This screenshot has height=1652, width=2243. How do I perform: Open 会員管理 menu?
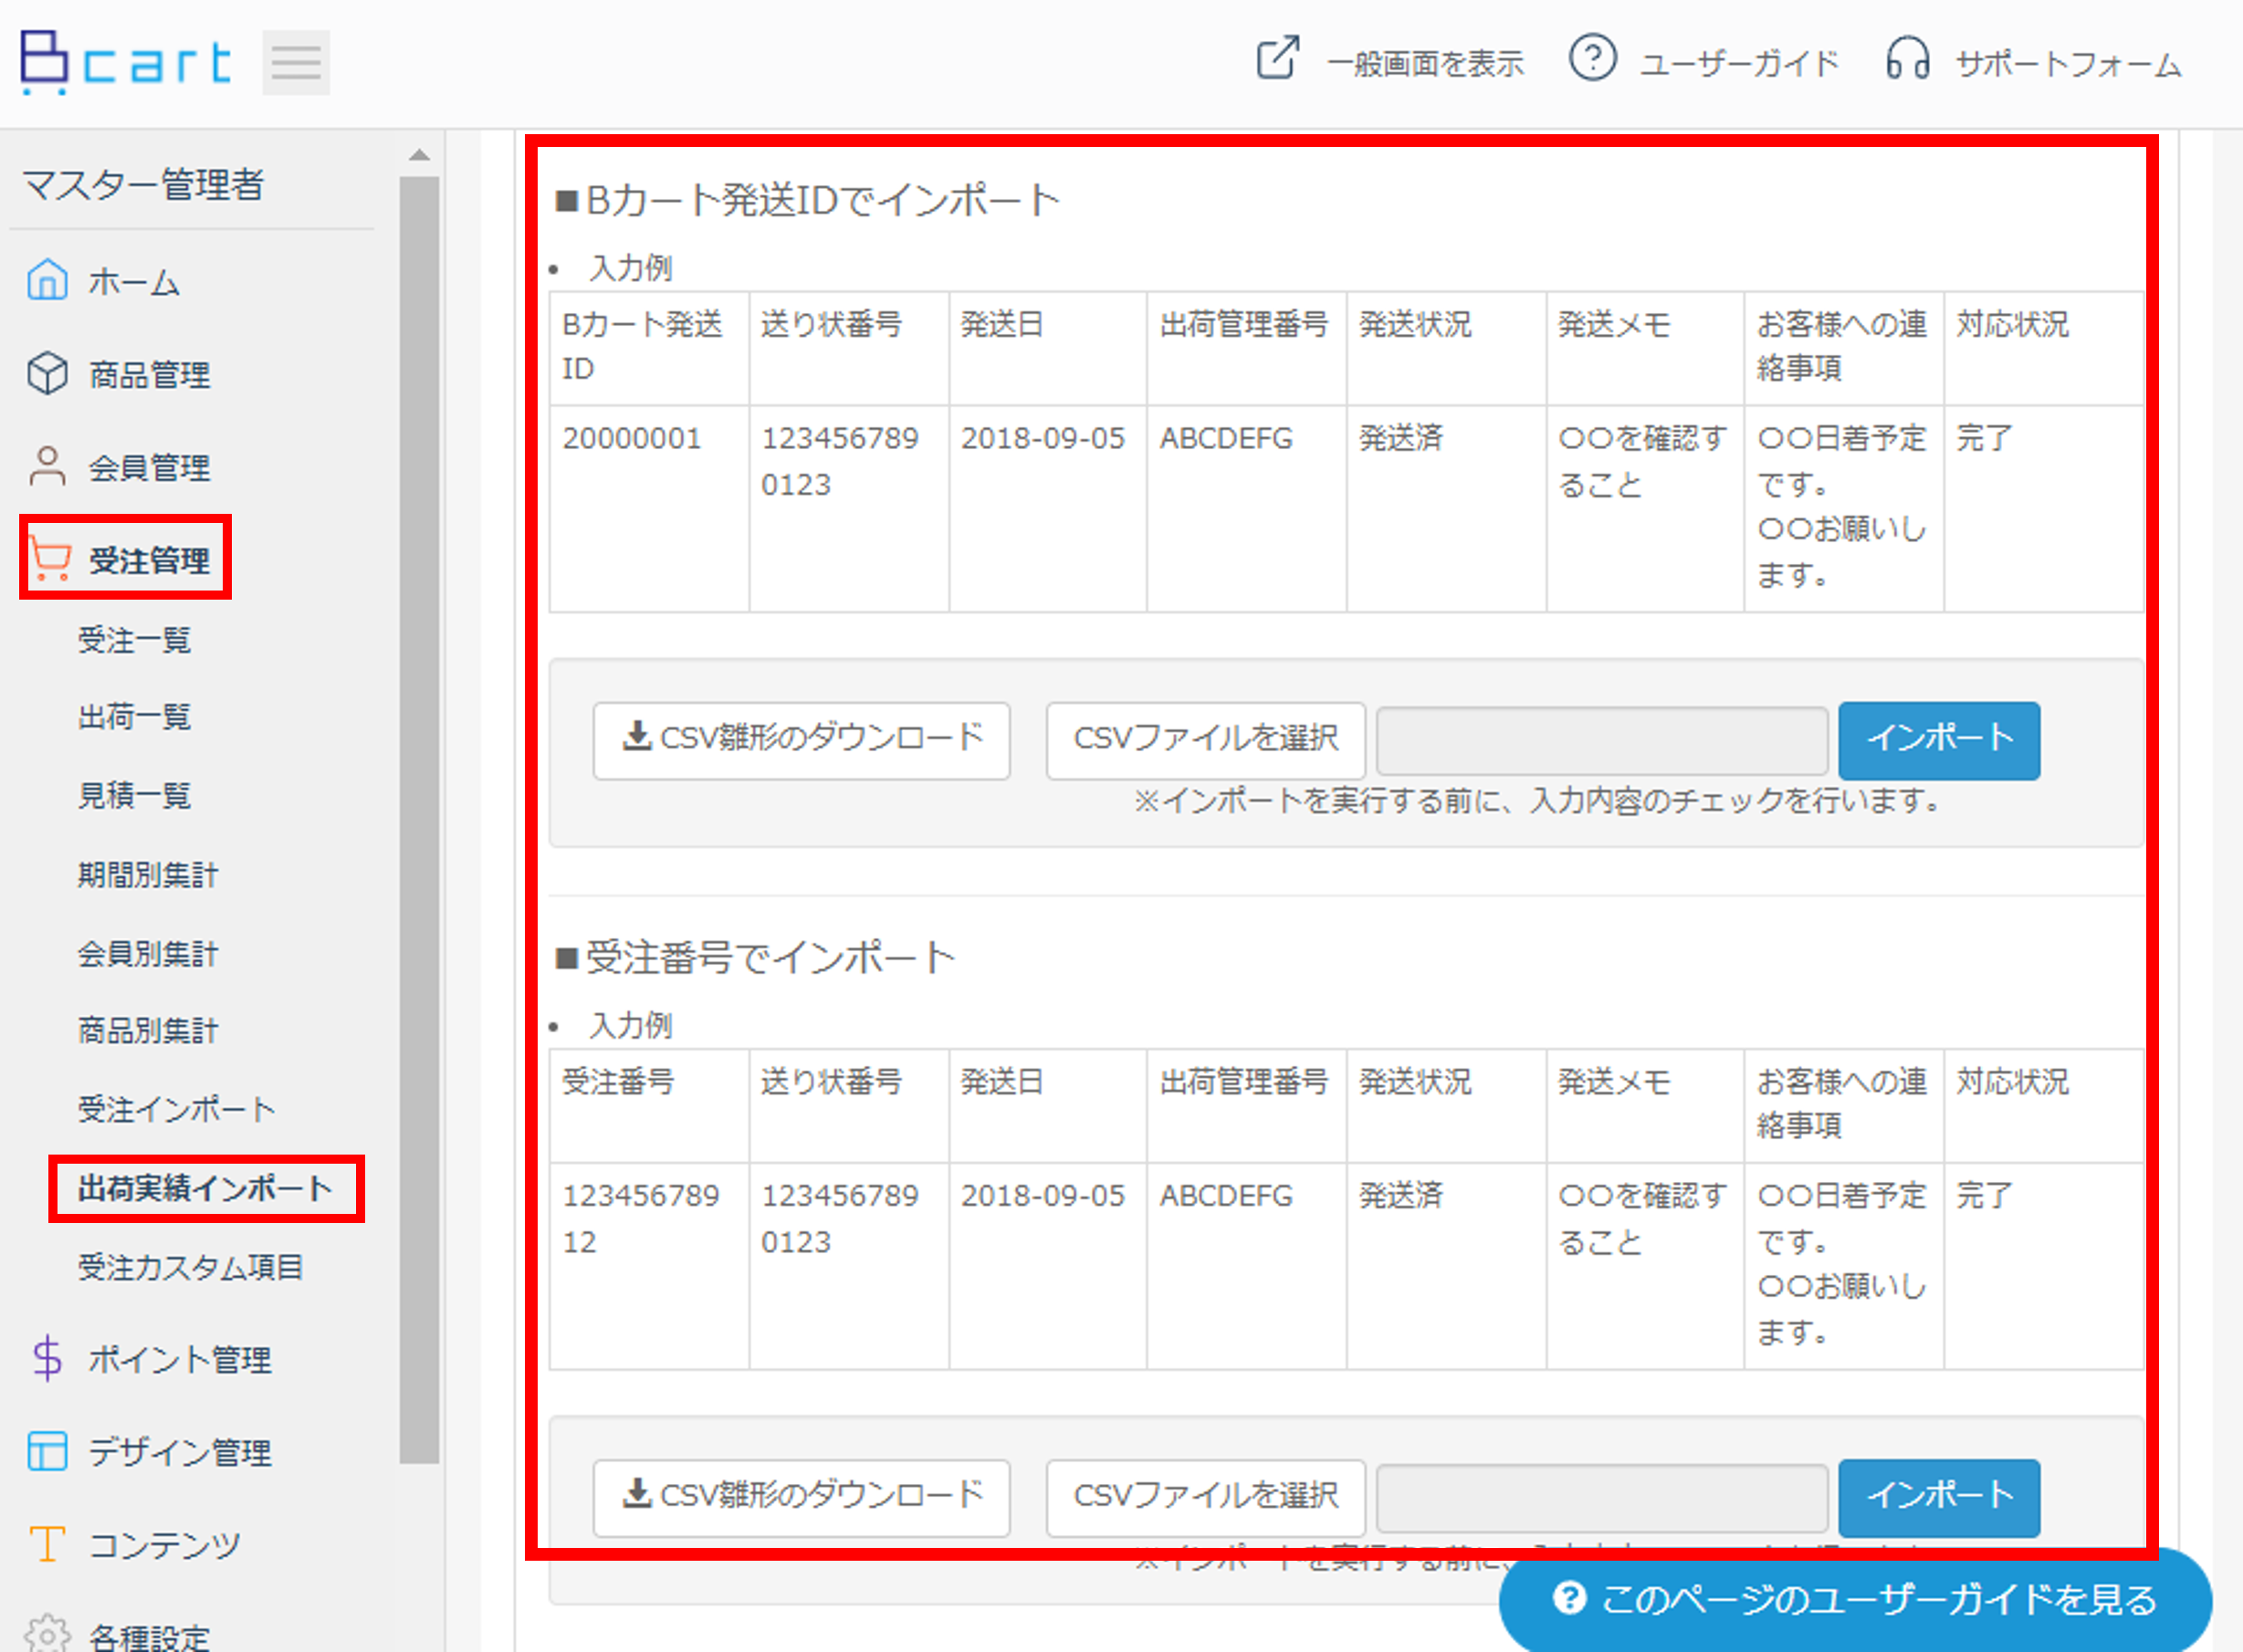[149, 468]
